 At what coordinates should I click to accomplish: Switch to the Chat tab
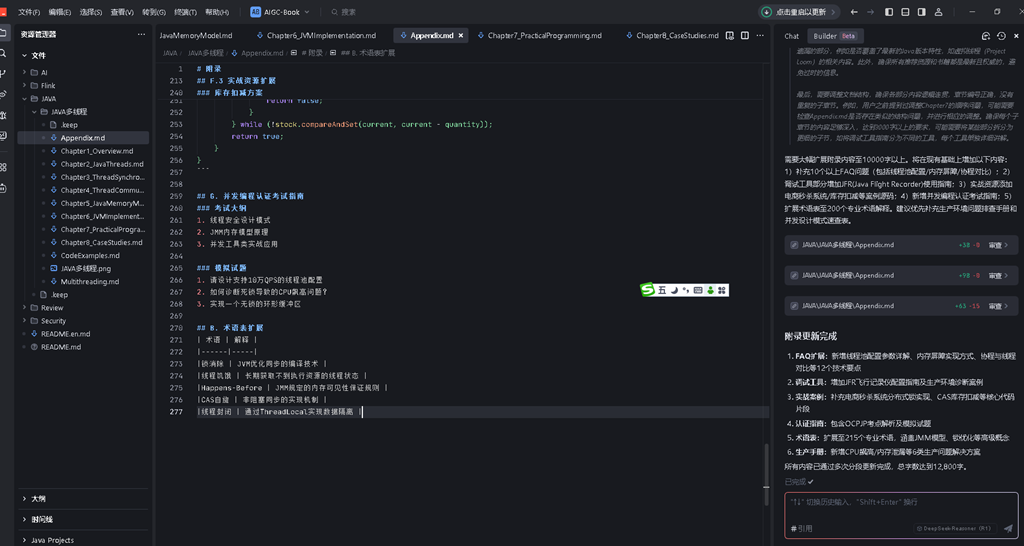pos(792,36)
